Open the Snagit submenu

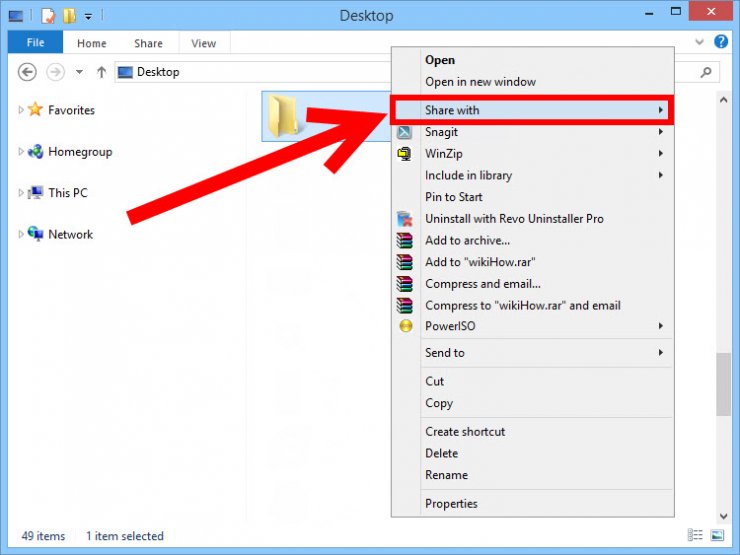pyautogui.click(x=532, y=132)
